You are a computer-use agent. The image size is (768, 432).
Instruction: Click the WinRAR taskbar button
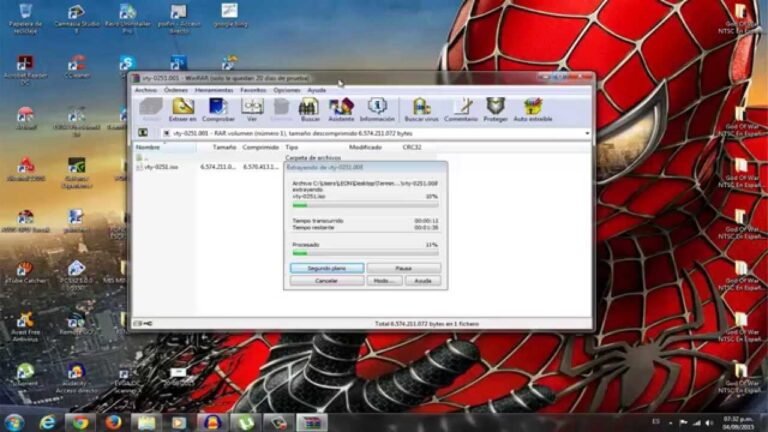[x=312, y=422]
